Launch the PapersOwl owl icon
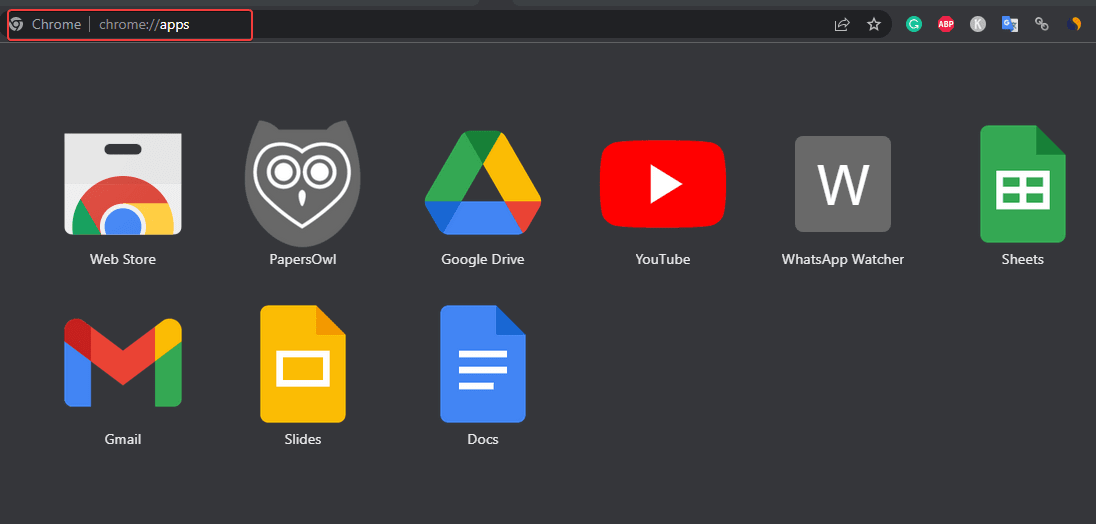Screen dimensions: 1096x524 click(x=303, y=184)
